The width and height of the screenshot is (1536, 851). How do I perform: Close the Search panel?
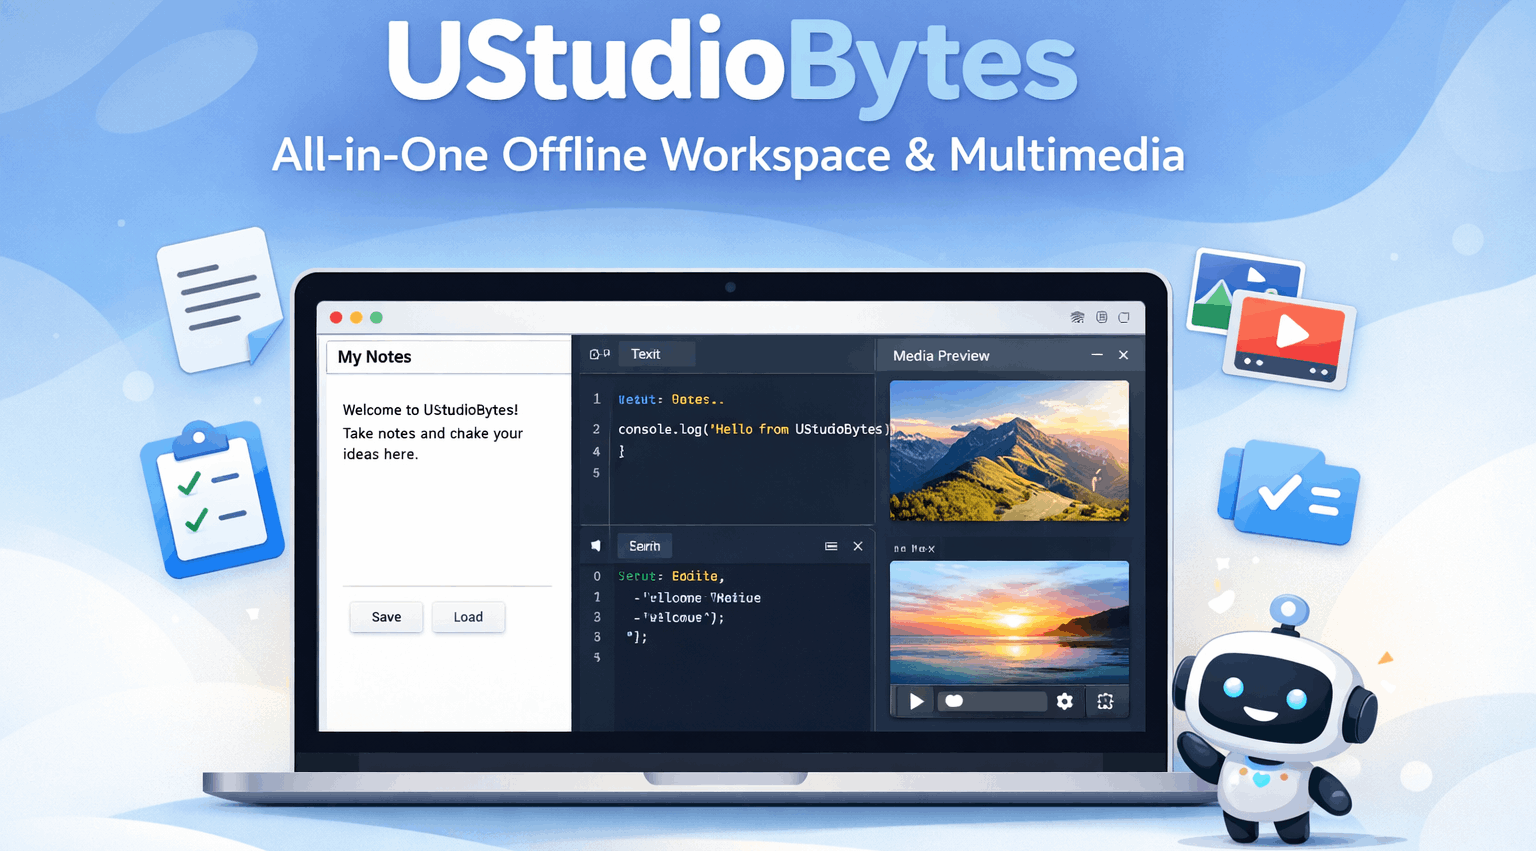click(x=857, y=546)
